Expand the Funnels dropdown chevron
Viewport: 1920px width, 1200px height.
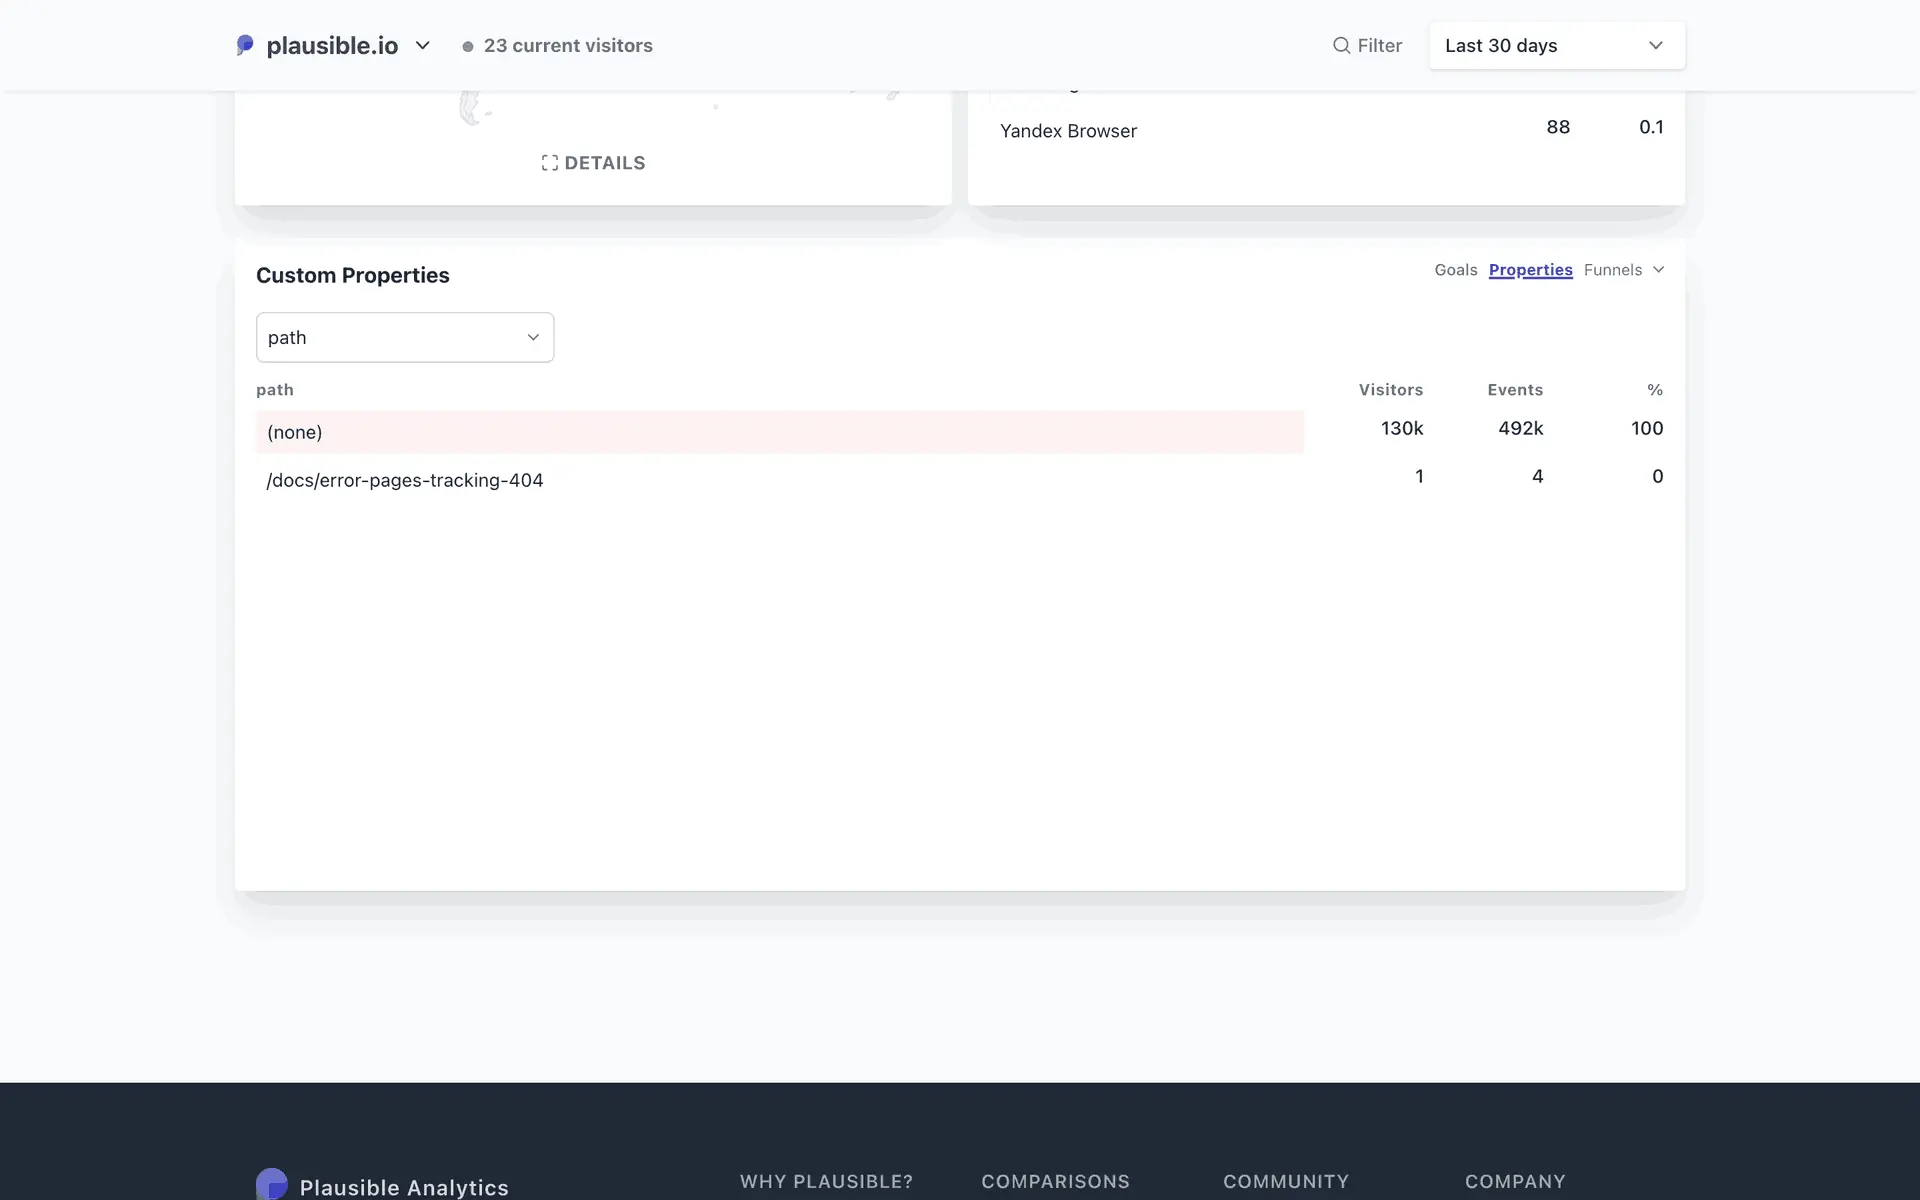pos(1659,270)
